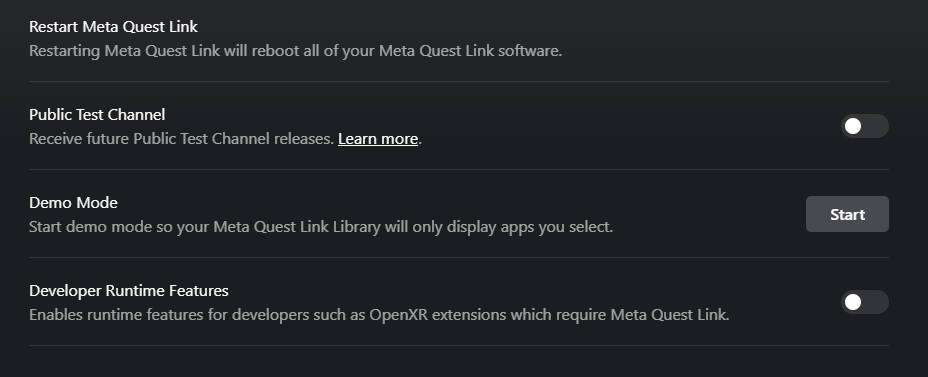Click the Demo Mode library description text
This screenshot has height=377, width=928.
[321, 227]
